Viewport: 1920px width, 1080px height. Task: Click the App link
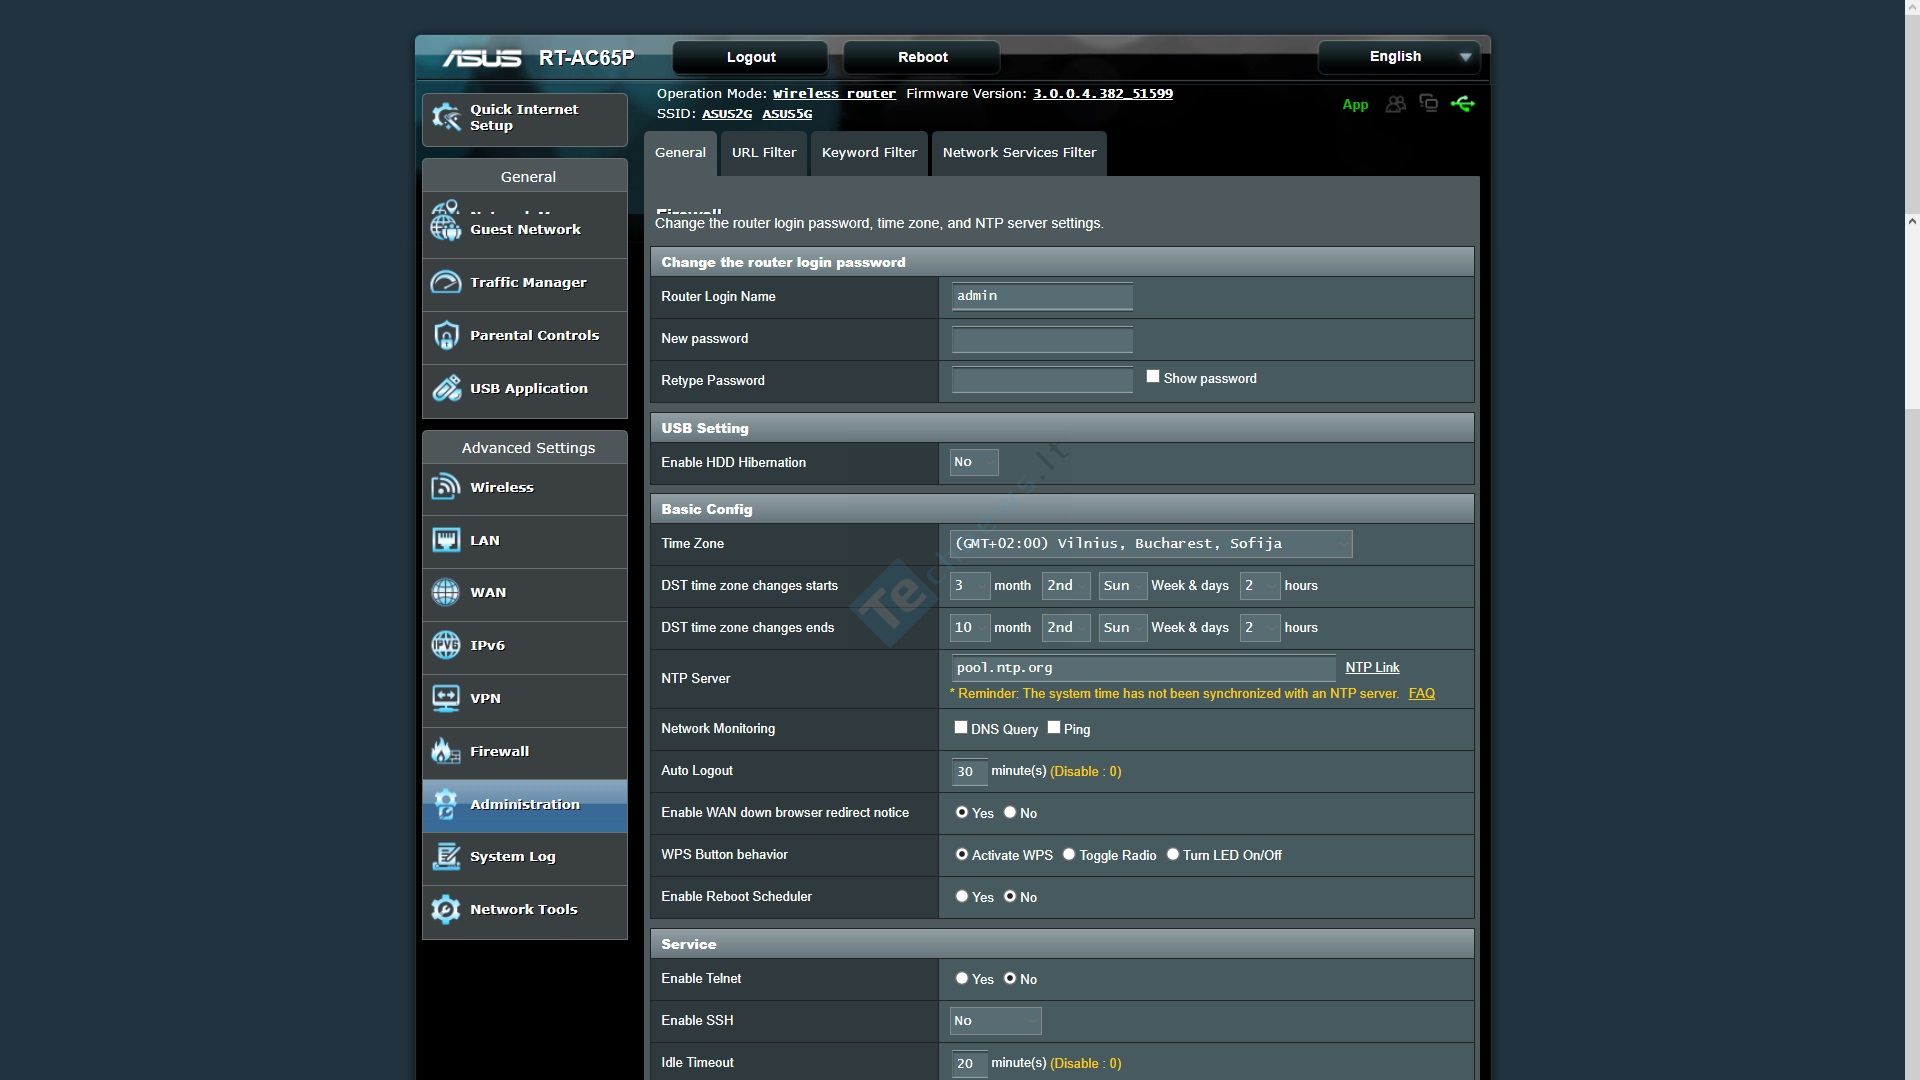point(1355,104)
